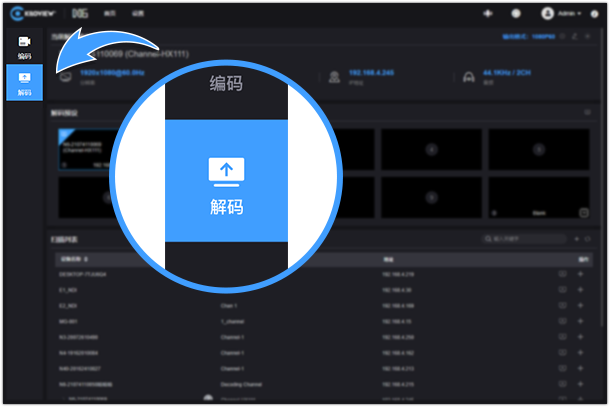Preview the DESKTOP source row
Image resolution: width=610 pixels, height=407 pixels.
(x=563, y=274)
